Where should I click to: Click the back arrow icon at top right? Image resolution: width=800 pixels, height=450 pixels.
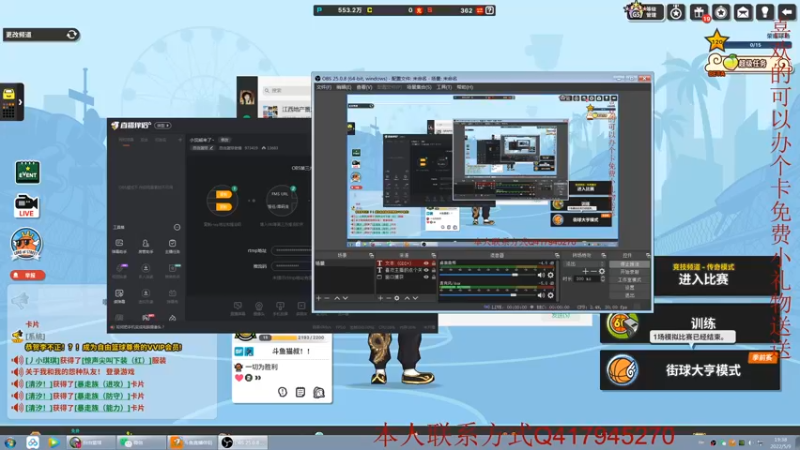[787, 12]
